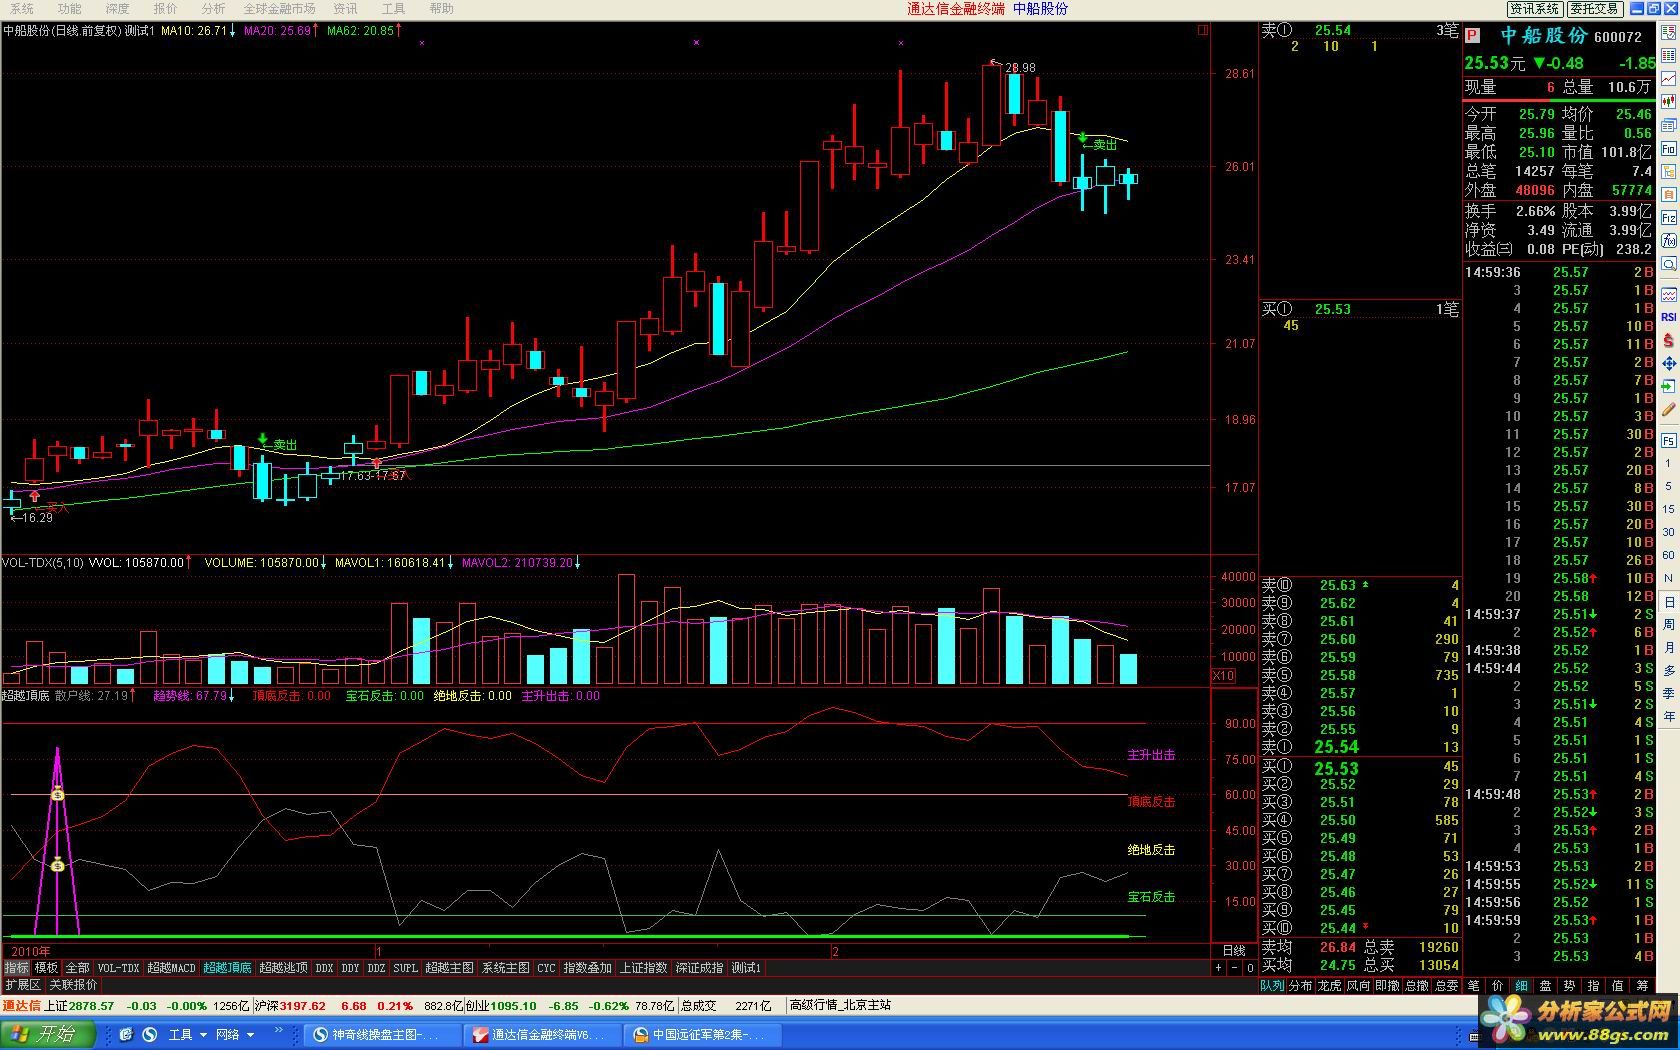
Task: Click the tree structure icon in sidebar
Action: point(1669,172)
